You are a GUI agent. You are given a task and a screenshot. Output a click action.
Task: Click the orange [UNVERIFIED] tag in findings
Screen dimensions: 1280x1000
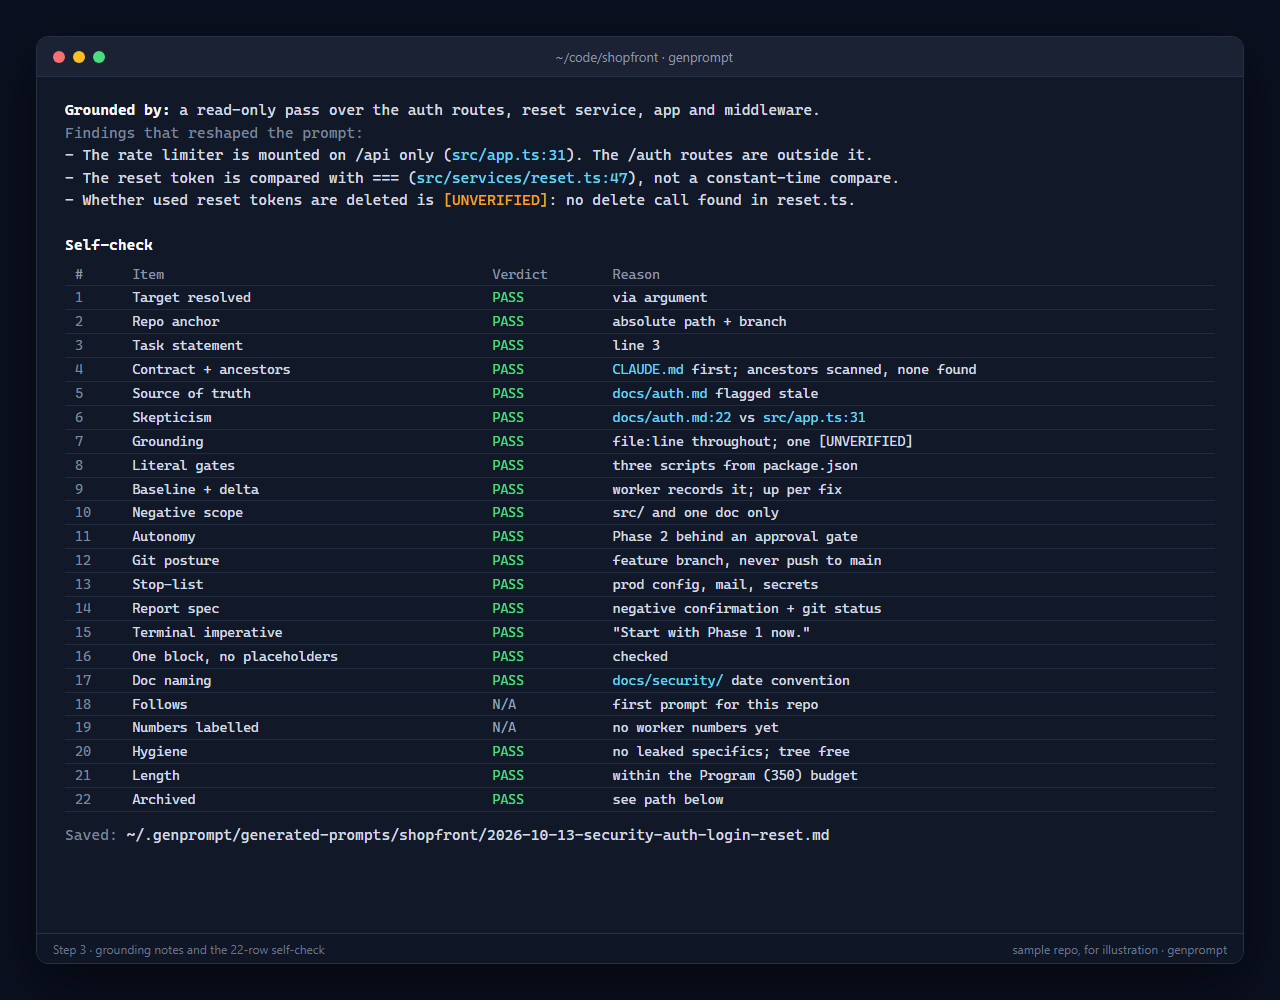pos(496,200)
